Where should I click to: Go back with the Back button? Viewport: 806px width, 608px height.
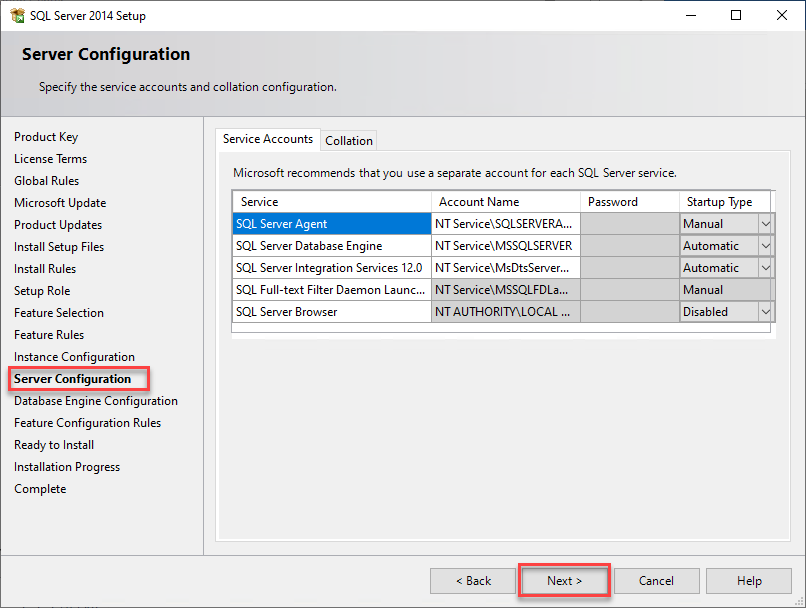coord(473,581)
